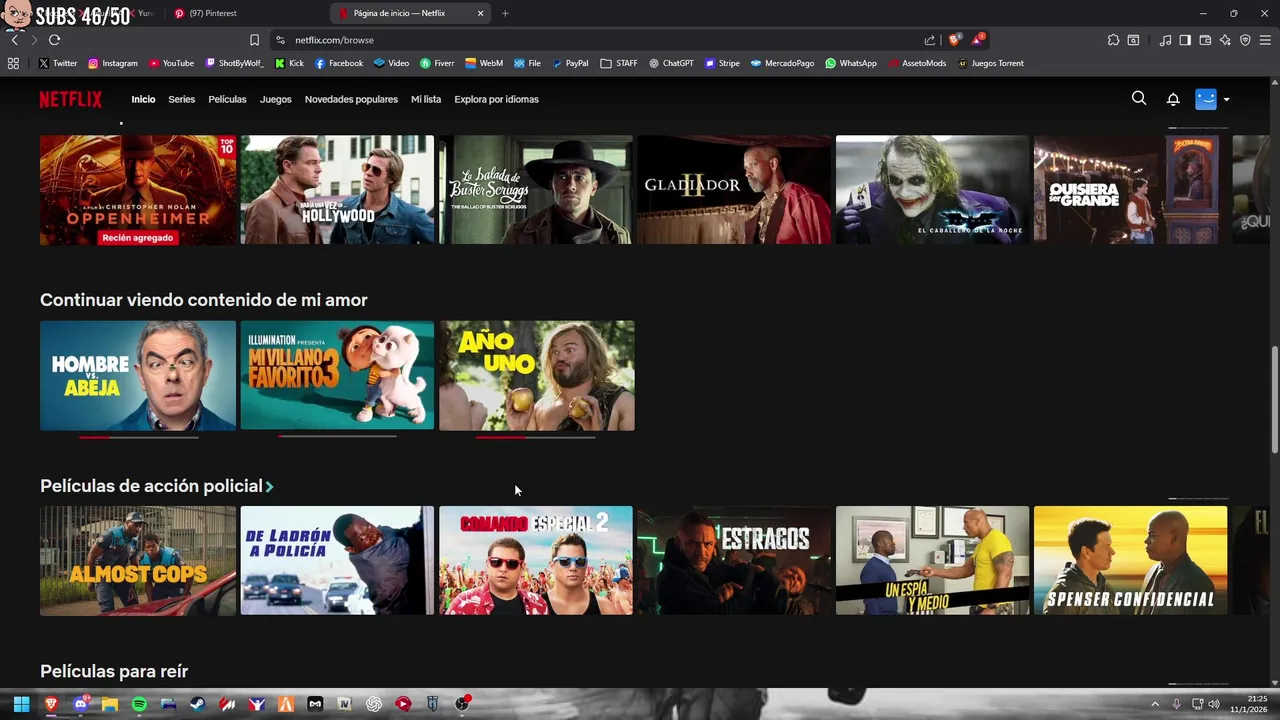The width and height of the screenshot is (1280, 720).
Task: Open a new browser tab
Action: point(505,13)
